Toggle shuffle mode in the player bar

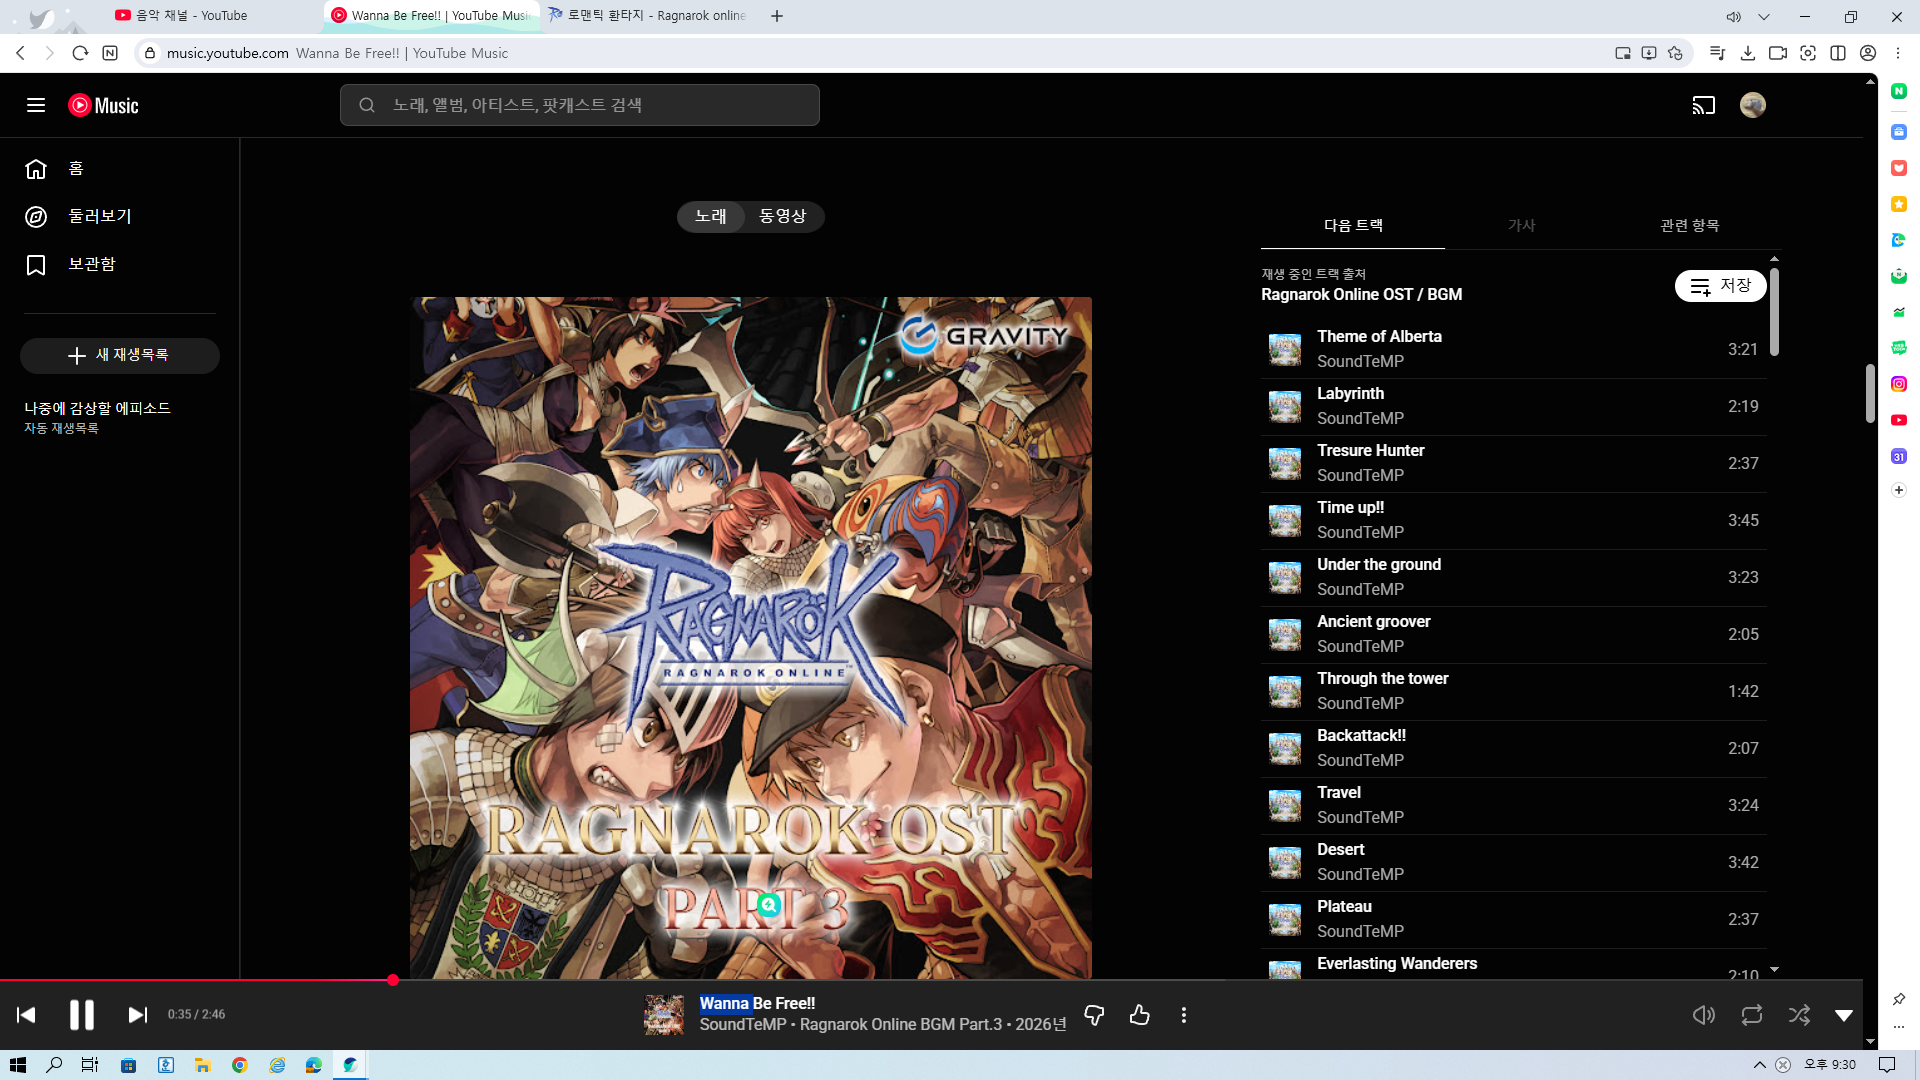[x=1799, y=1015]
